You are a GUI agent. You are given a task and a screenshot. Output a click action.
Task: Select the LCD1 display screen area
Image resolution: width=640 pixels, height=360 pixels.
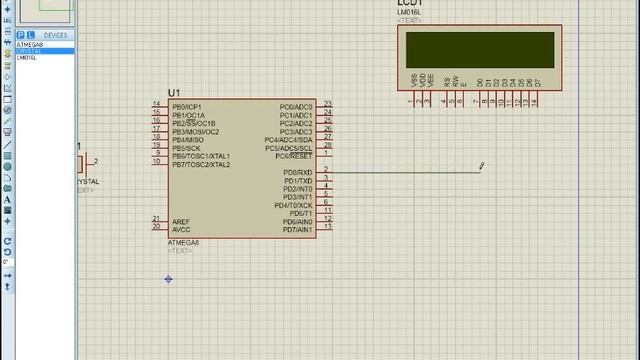click(x=480, y=50)
